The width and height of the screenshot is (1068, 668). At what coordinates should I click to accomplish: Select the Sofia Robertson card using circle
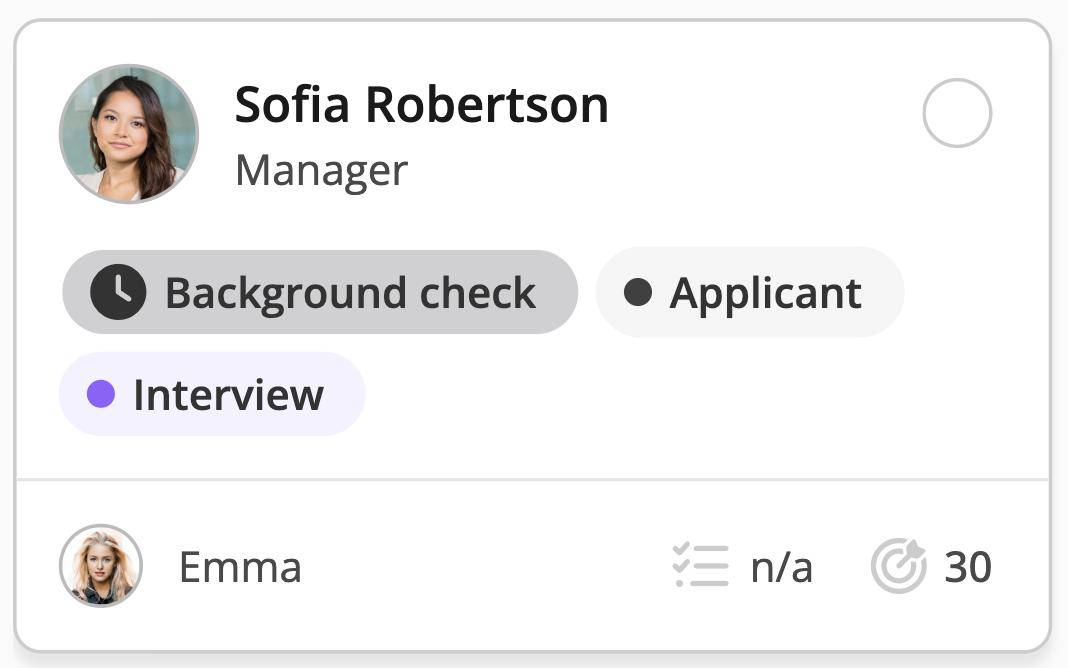point(957,114)
